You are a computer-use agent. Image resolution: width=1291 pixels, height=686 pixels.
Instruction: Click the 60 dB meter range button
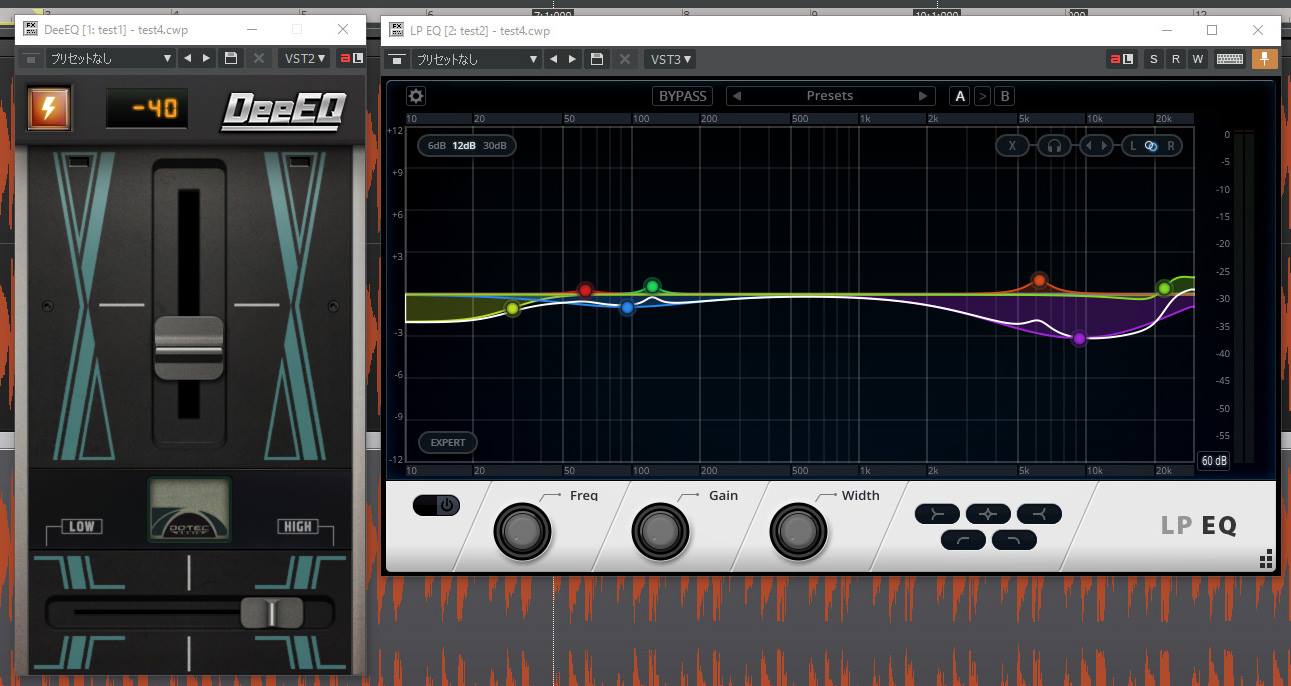coord(1214,461)
